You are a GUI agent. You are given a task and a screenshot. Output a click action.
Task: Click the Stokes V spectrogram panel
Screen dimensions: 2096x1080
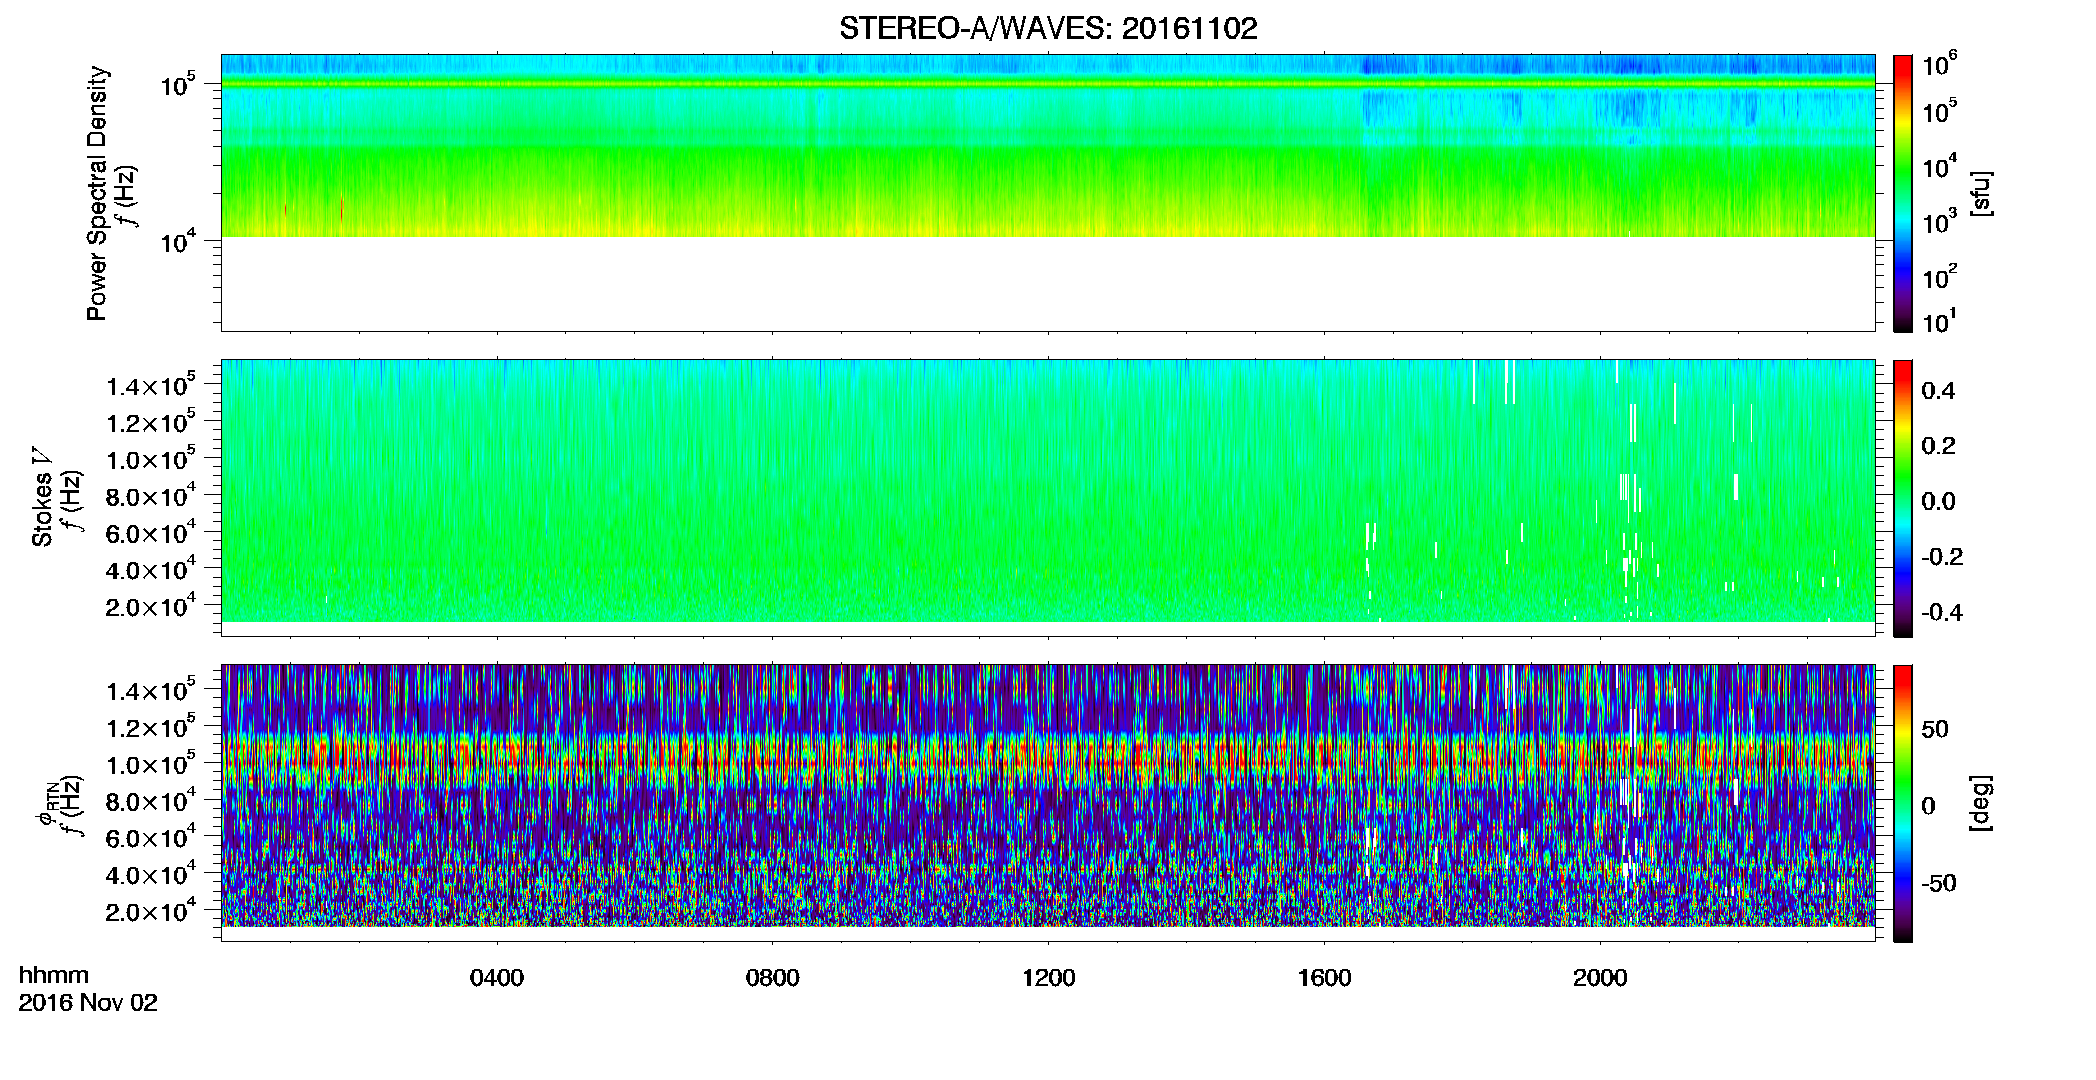click(1048, 497)
